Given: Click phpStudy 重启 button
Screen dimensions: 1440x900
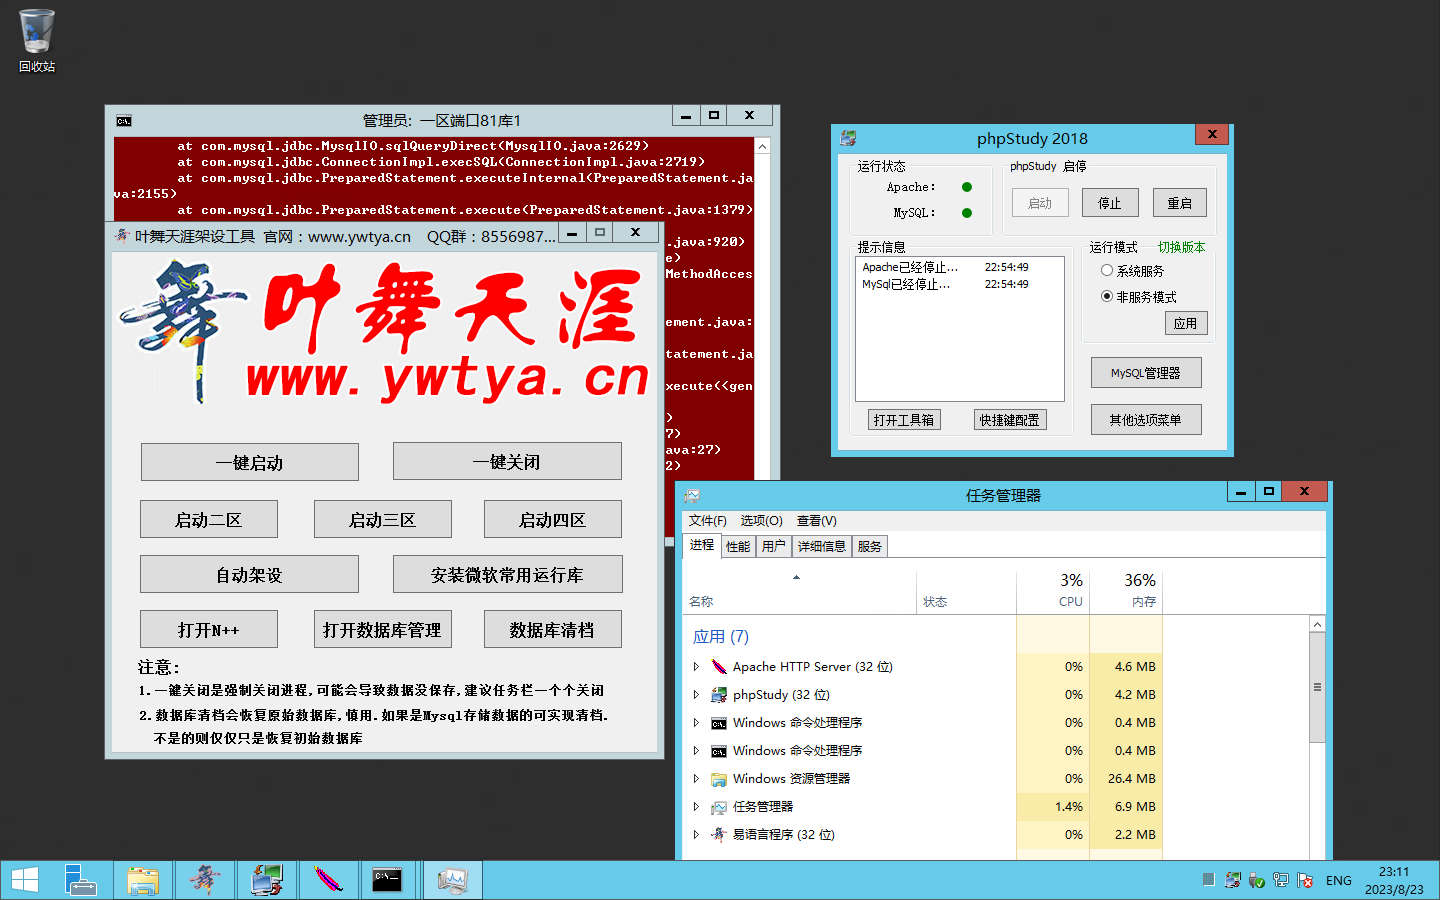Looking at the screenshot, I should click(x=1179, y=203).
